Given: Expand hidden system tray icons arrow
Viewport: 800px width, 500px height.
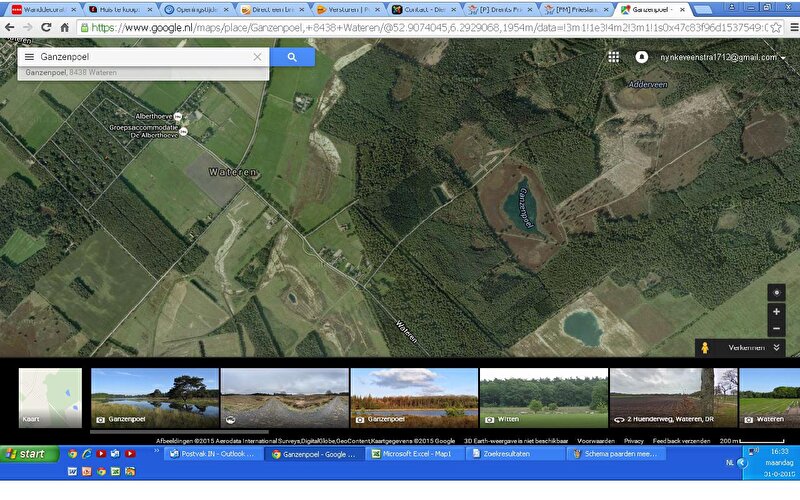Looking at the screenshot, I should click(x=742, y=462).
